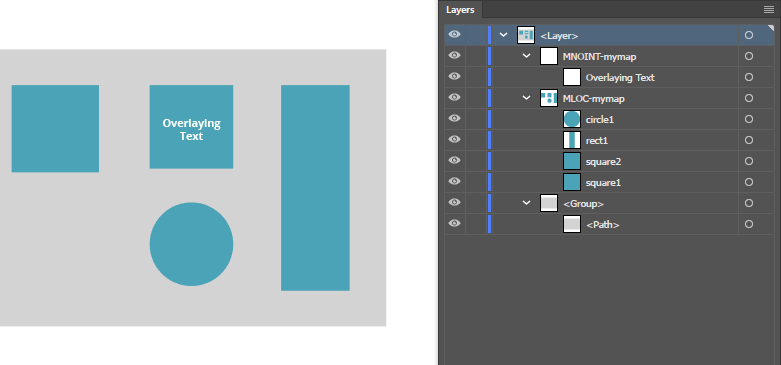781x365 pixels.
Task: Click the MNOINT-mymap thumbnail
Action: pos(549,56)
